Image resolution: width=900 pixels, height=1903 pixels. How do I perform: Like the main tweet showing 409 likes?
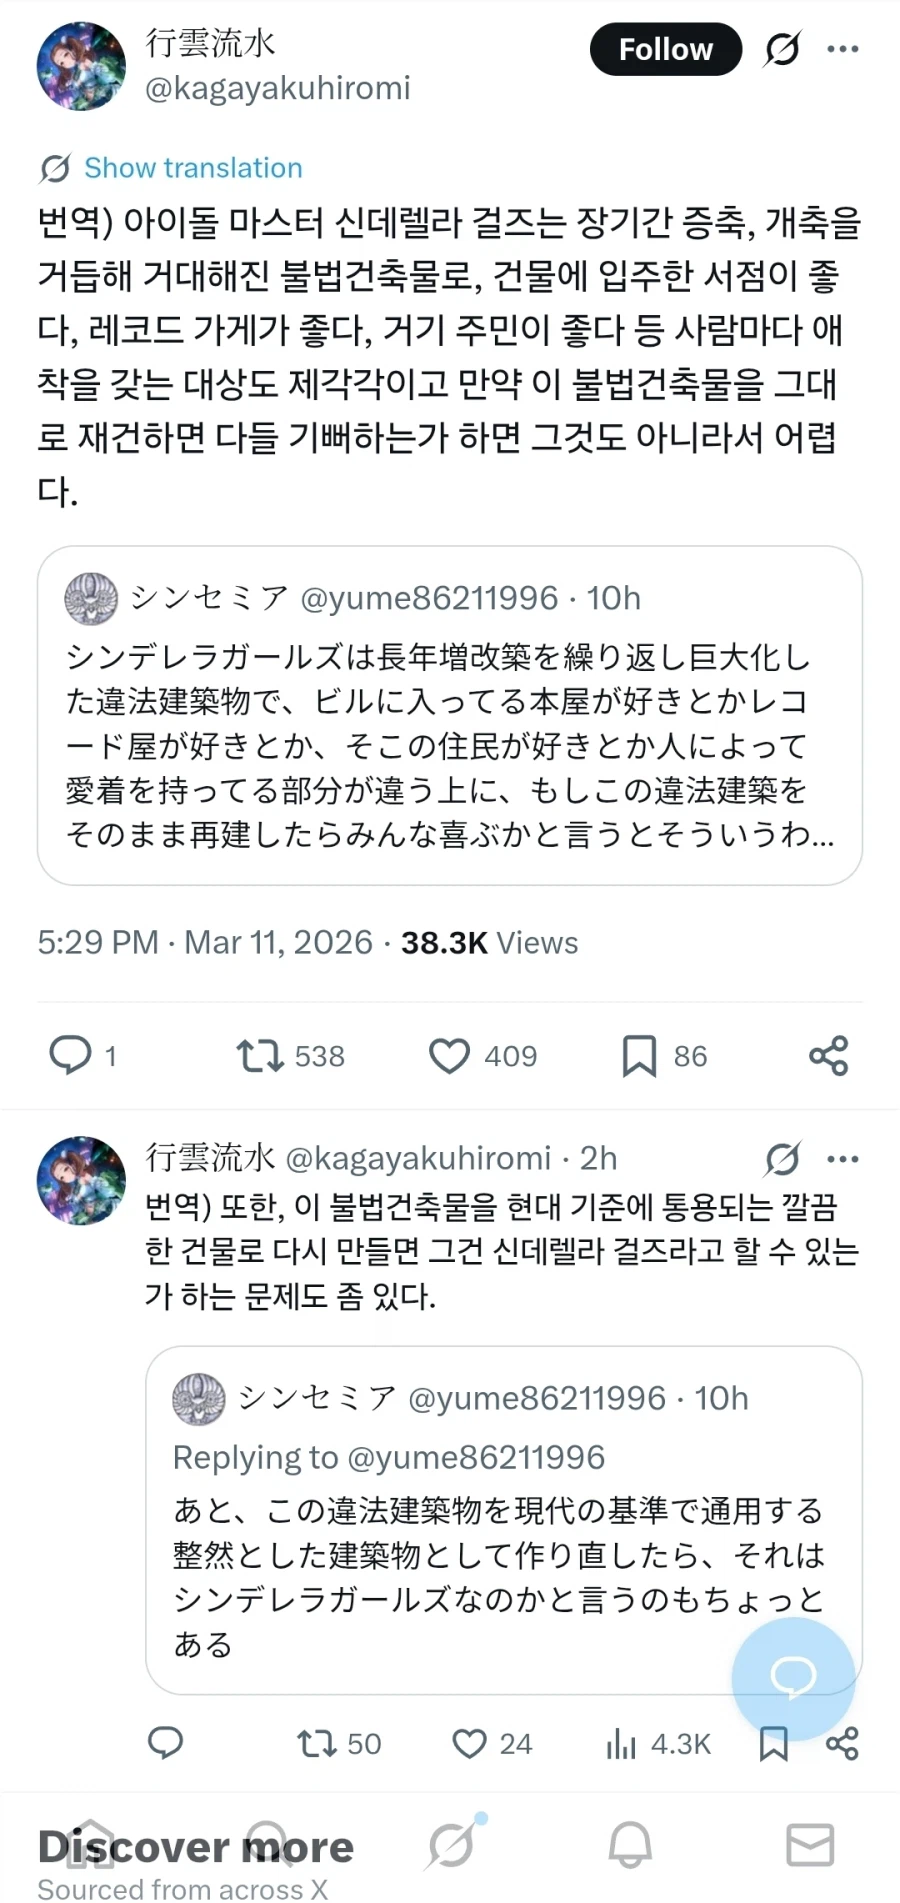click(x=450, y=1055)
